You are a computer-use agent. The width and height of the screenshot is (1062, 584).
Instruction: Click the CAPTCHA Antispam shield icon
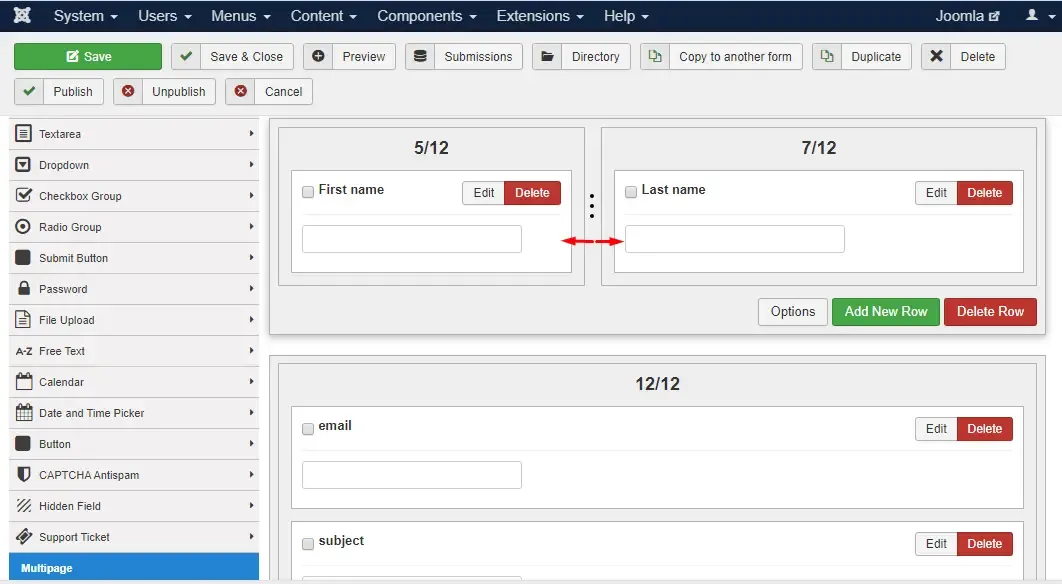[x=24, y=474]
